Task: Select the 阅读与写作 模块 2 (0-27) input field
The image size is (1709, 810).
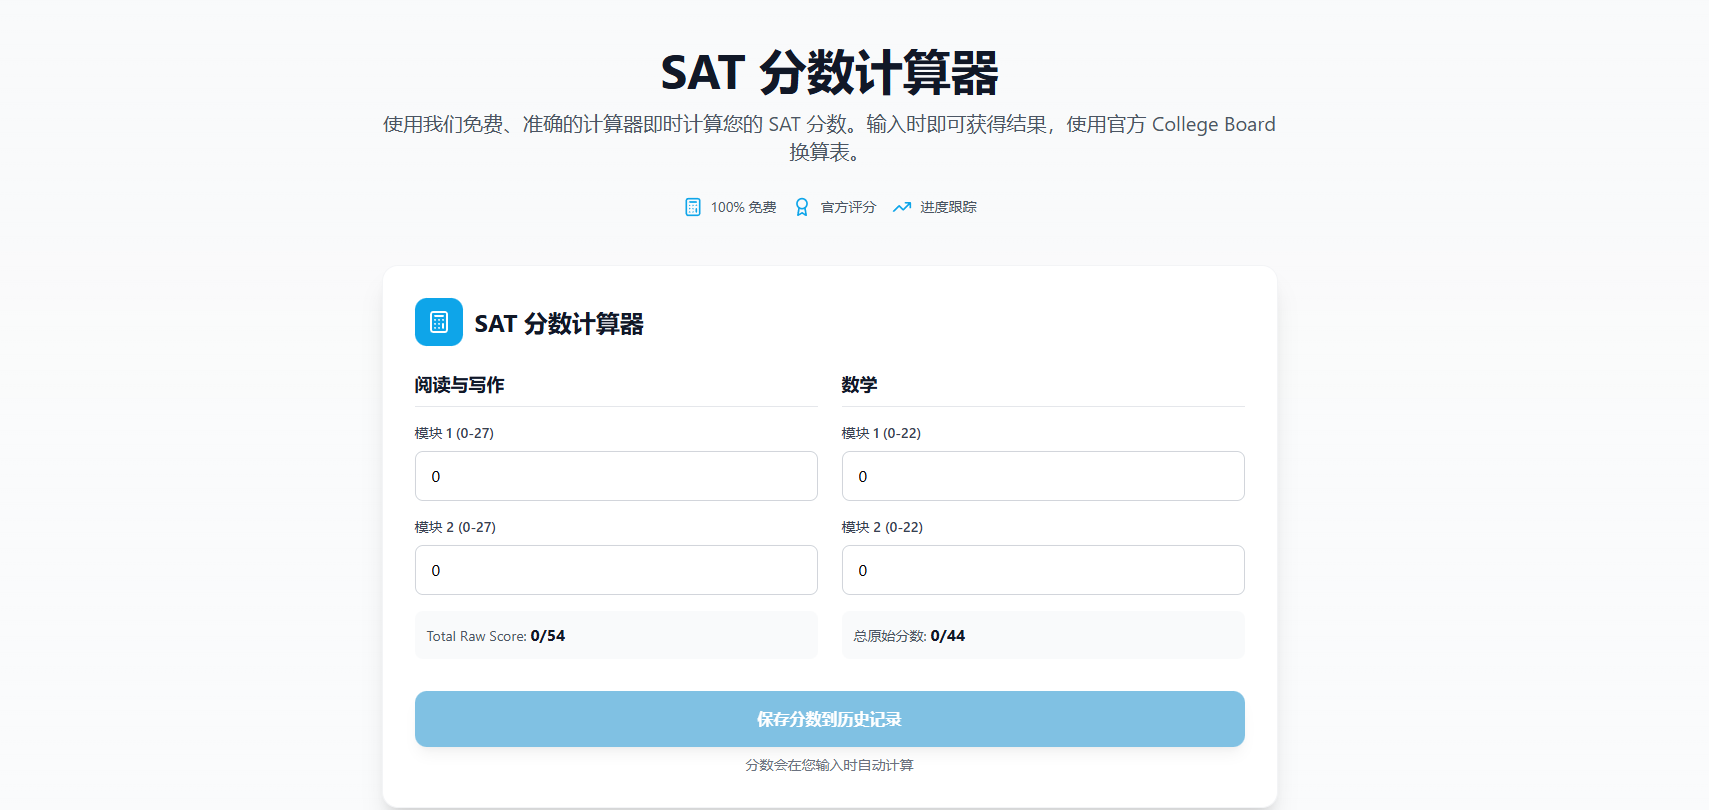Action: 616,570
